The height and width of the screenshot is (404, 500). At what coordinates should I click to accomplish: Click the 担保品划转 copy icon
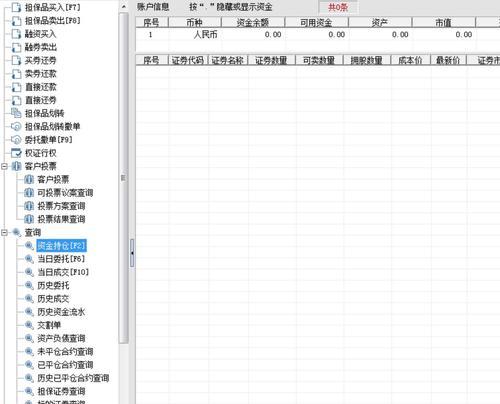click(x=16, y=113)
